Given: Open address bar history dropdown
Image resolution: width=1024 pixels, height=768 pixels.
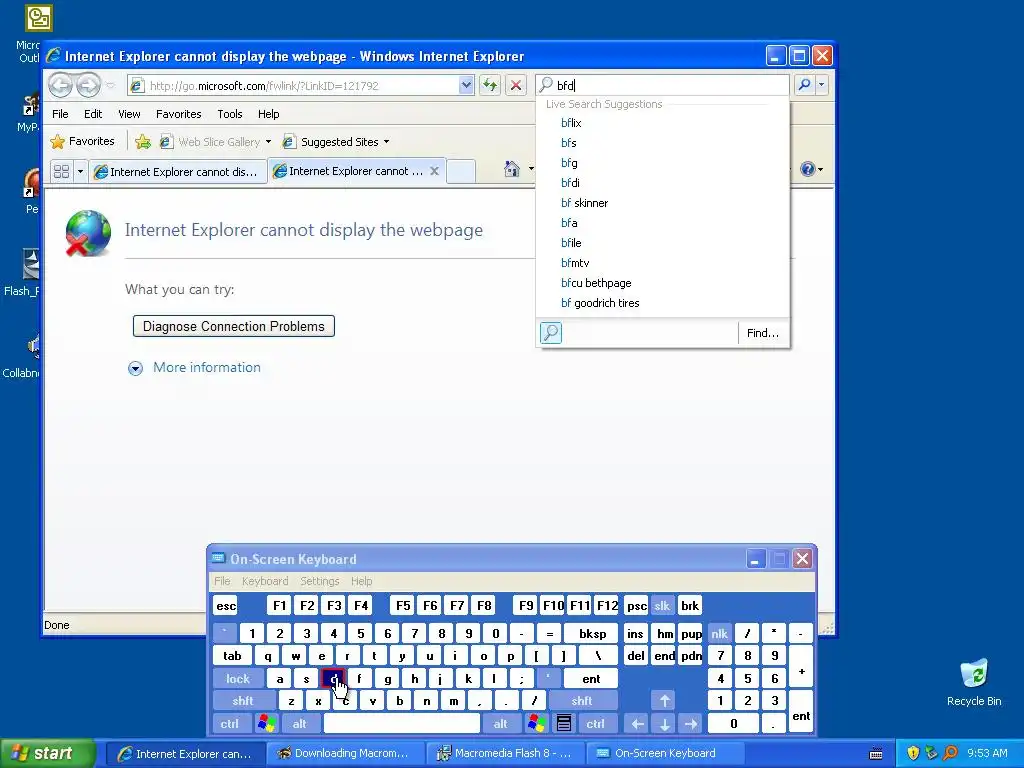Looking at the screenshot, I should [x=466, y=85].
